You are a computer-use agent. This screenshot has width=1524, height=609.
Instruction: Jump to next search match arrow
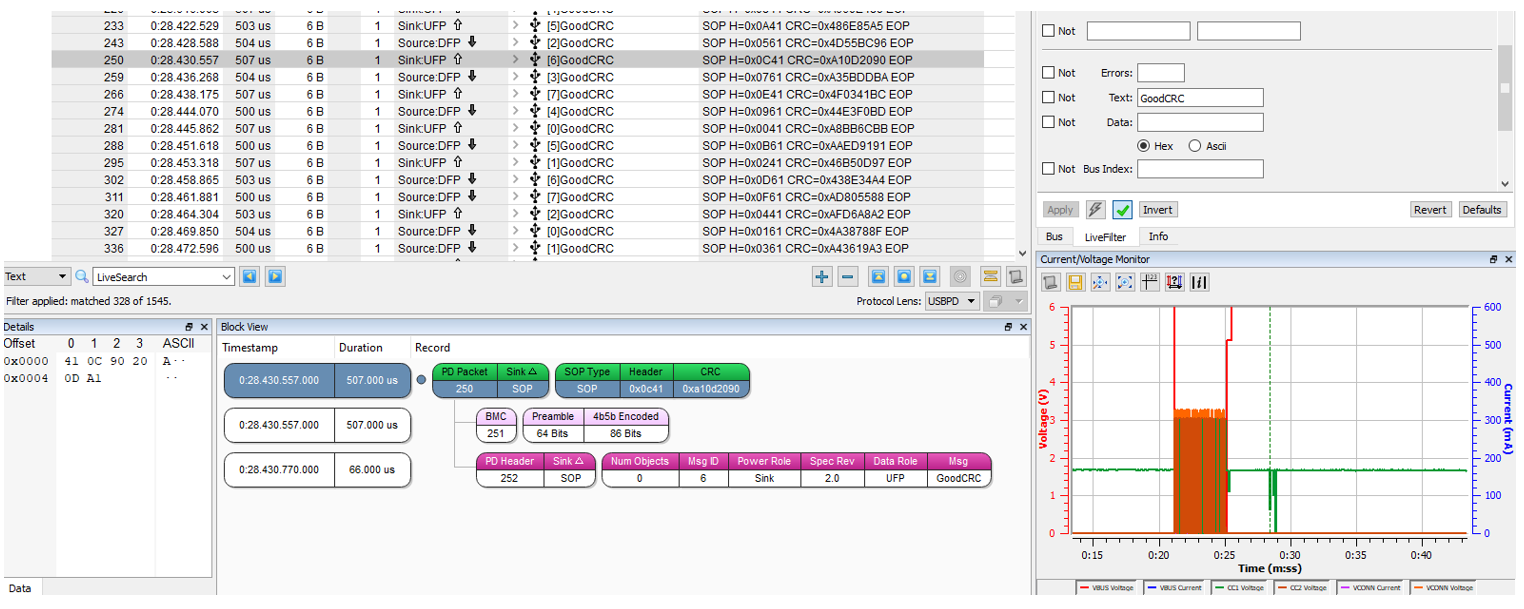[x=275, y=277]
